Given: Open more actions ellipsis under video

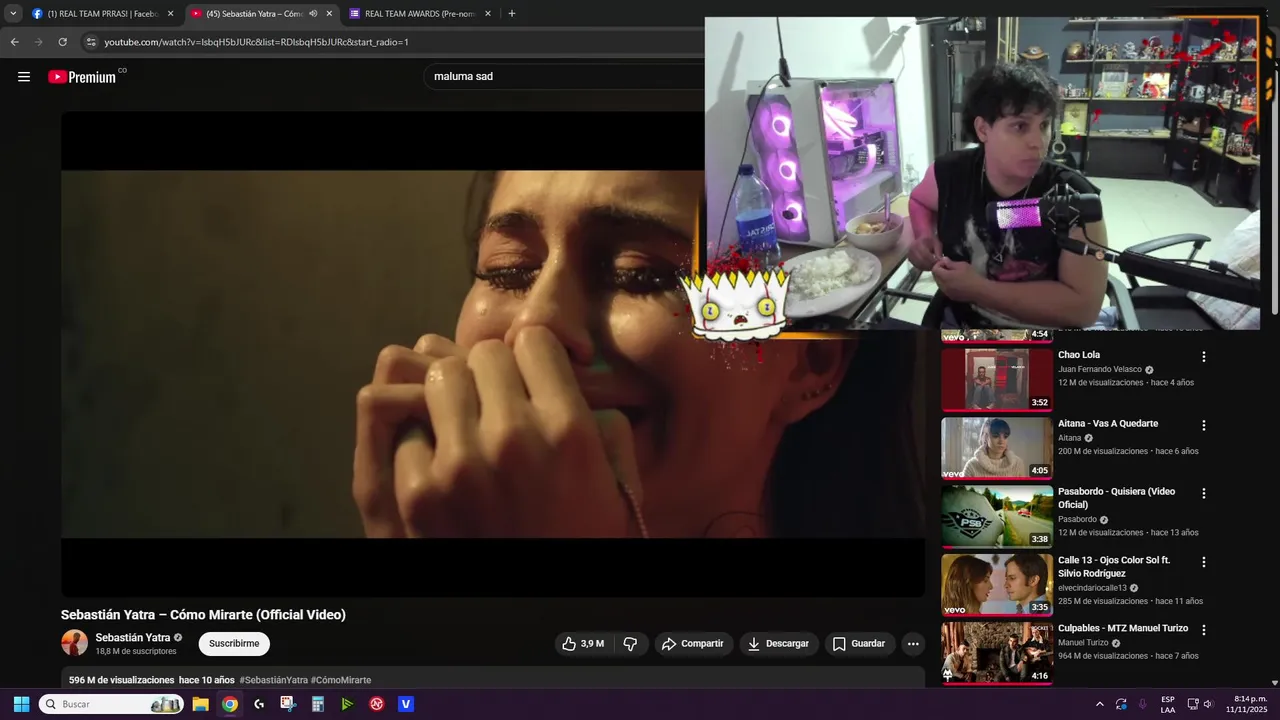Looking at the screenshot, I should click(913, 644).
